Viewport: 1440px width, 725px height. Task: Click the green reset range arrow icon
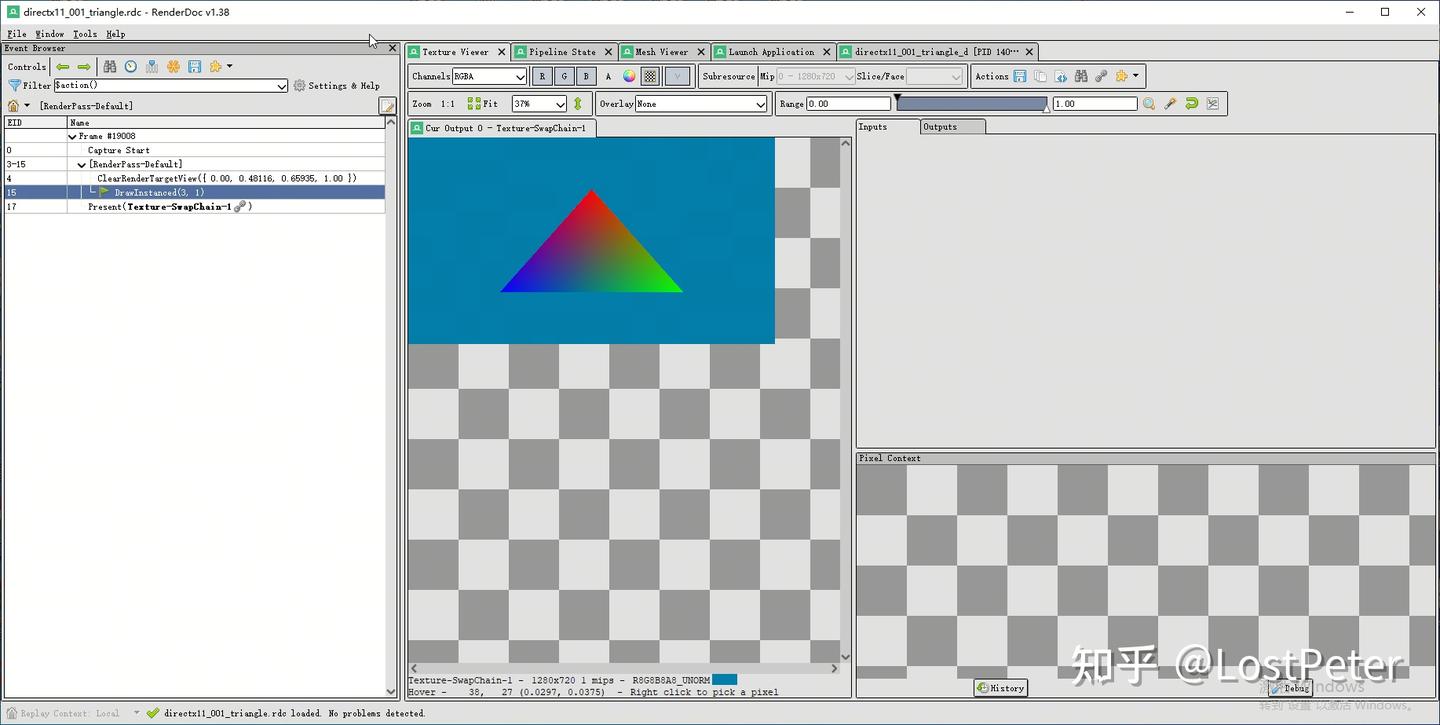(x=1191, y=103)
